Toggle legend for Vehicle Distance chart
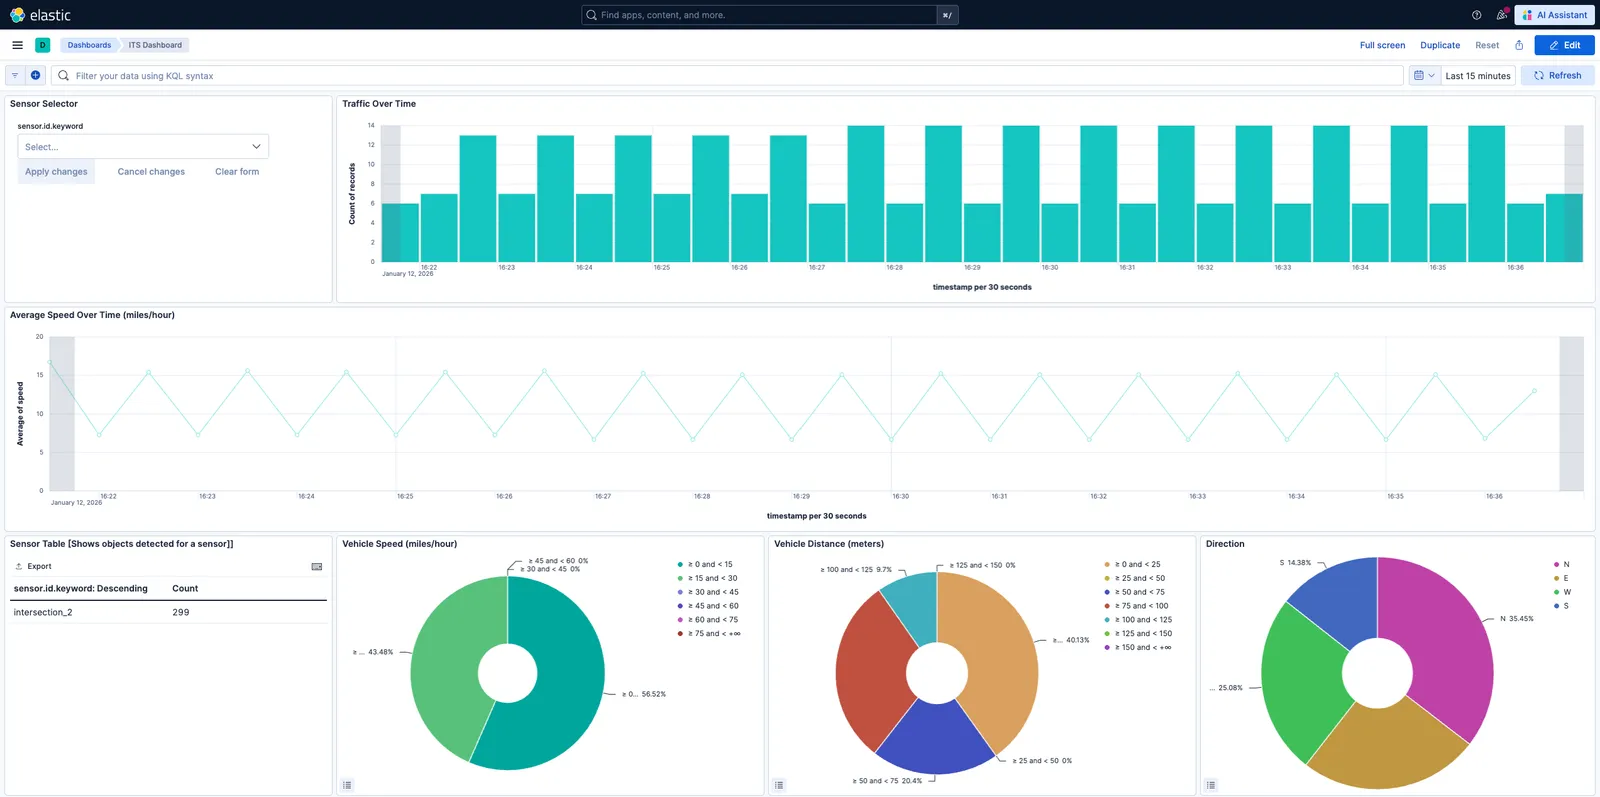This screenshot has height=797, width=1600. coord(779,785)
